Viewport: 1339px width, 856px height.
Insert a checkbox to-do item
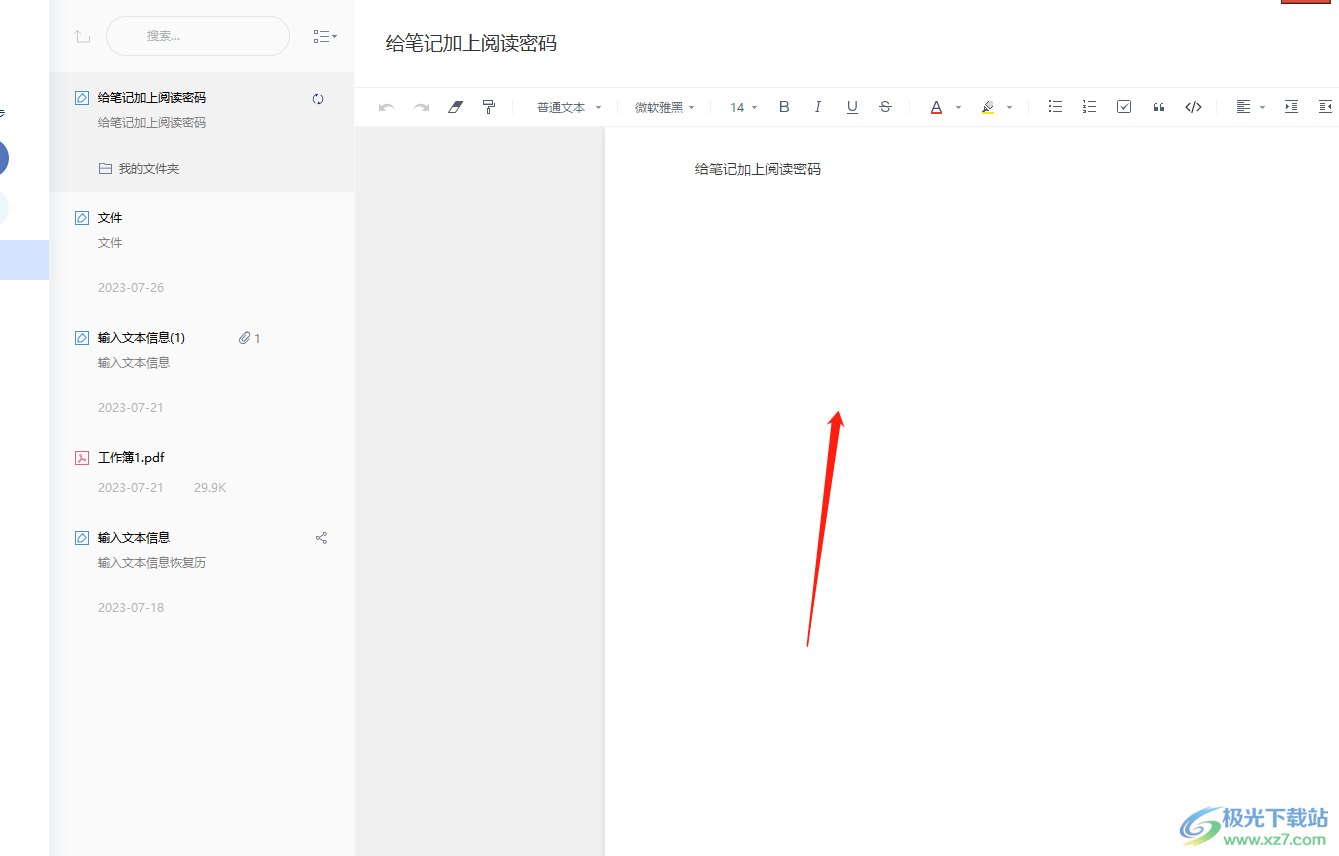pyautogui.click(x=1124, y=107)
